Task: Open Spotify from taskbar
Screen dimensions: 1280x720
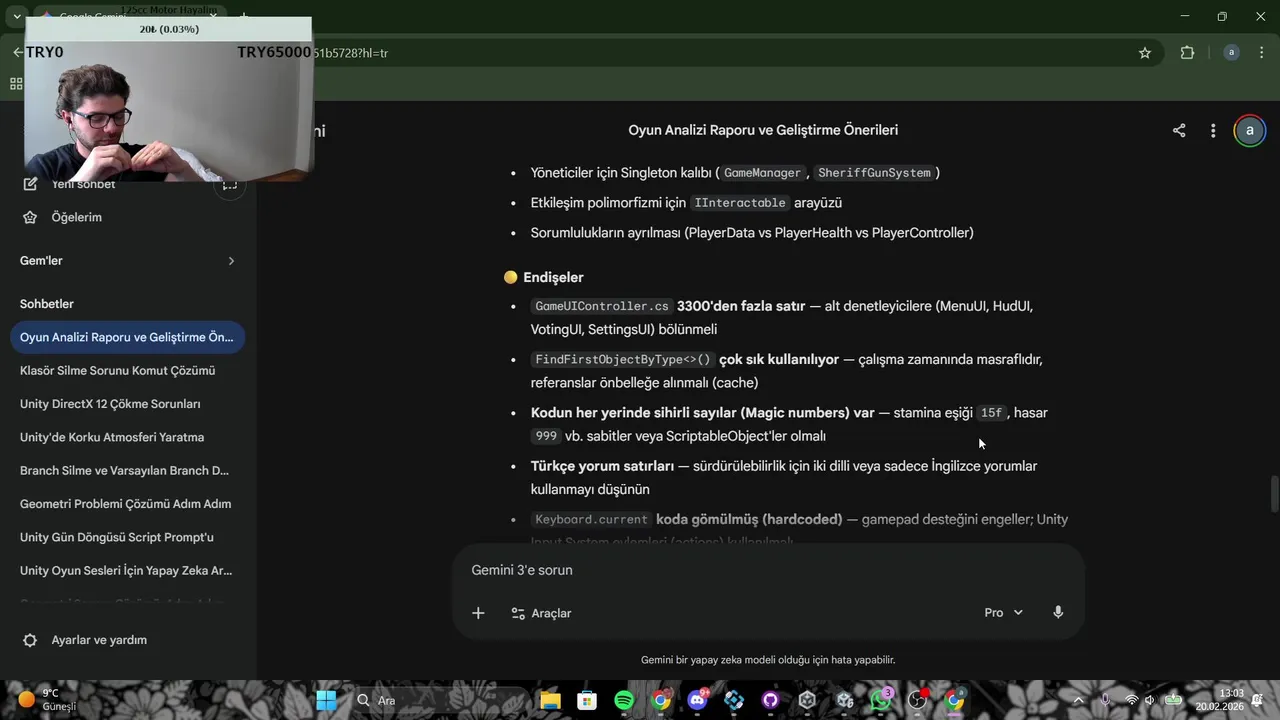Action: point(624,700)
